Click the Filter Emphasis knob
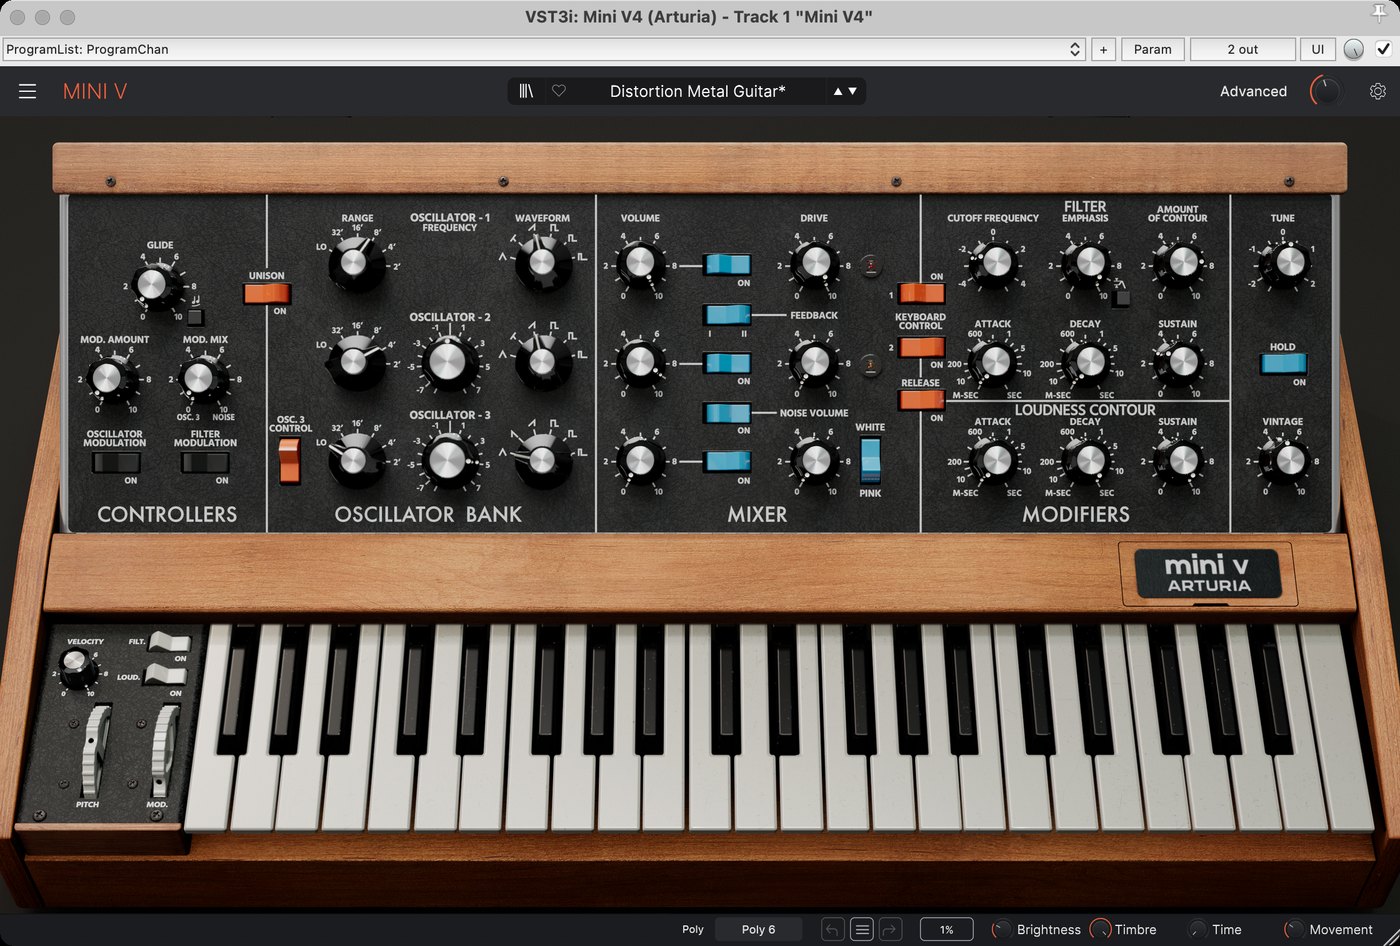The image size is (1400, 946). tap(1087, 263)
